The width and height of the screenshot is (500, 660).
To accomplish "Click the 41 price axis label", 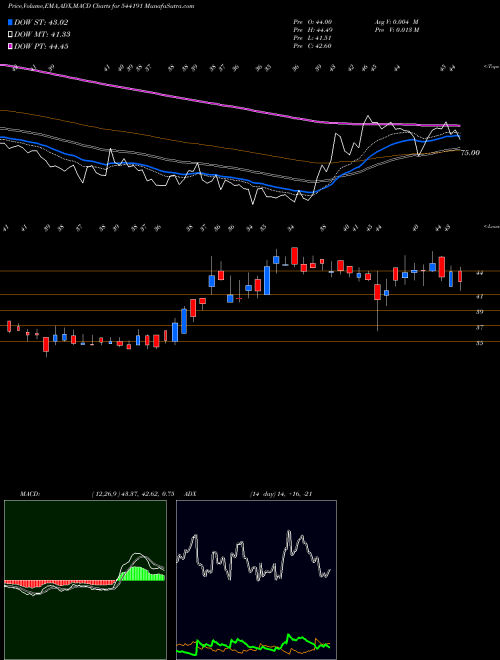I will click(479, 296).
